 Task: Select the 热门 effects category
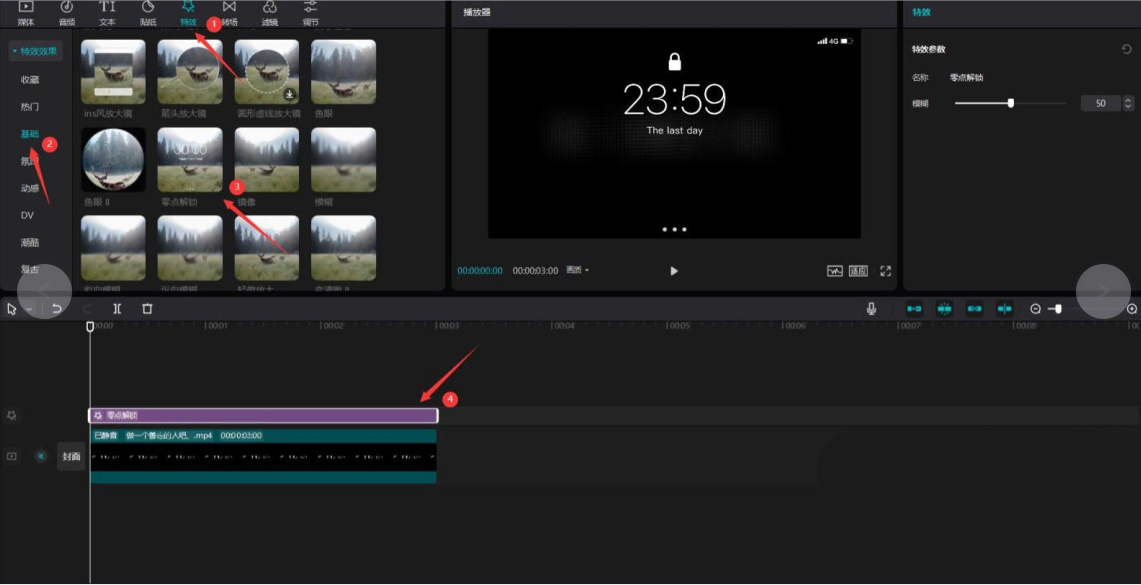pyautogui.click(x=30, y=107)
